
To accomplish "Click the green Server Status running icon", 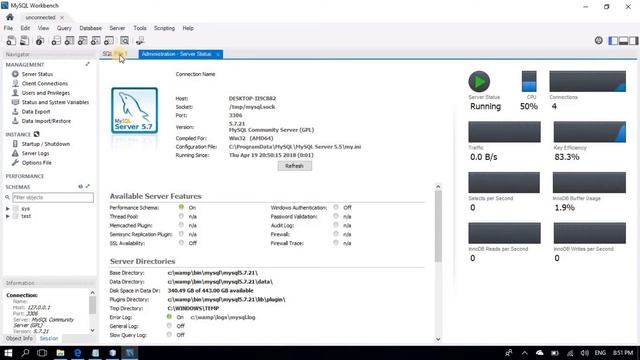I will [479, 81].
